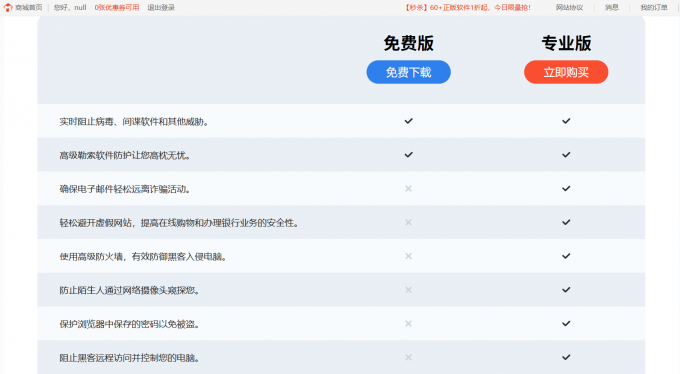Click free-version X mark for 确保电子邮件 row
680x374 pixels.
(409, 189)
